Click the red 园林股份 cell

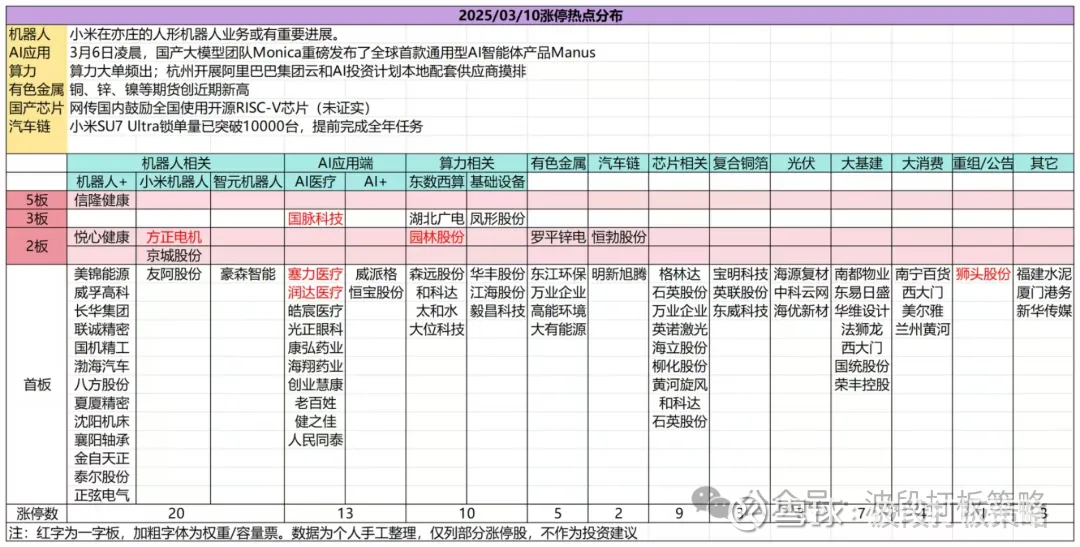point(436,238)
